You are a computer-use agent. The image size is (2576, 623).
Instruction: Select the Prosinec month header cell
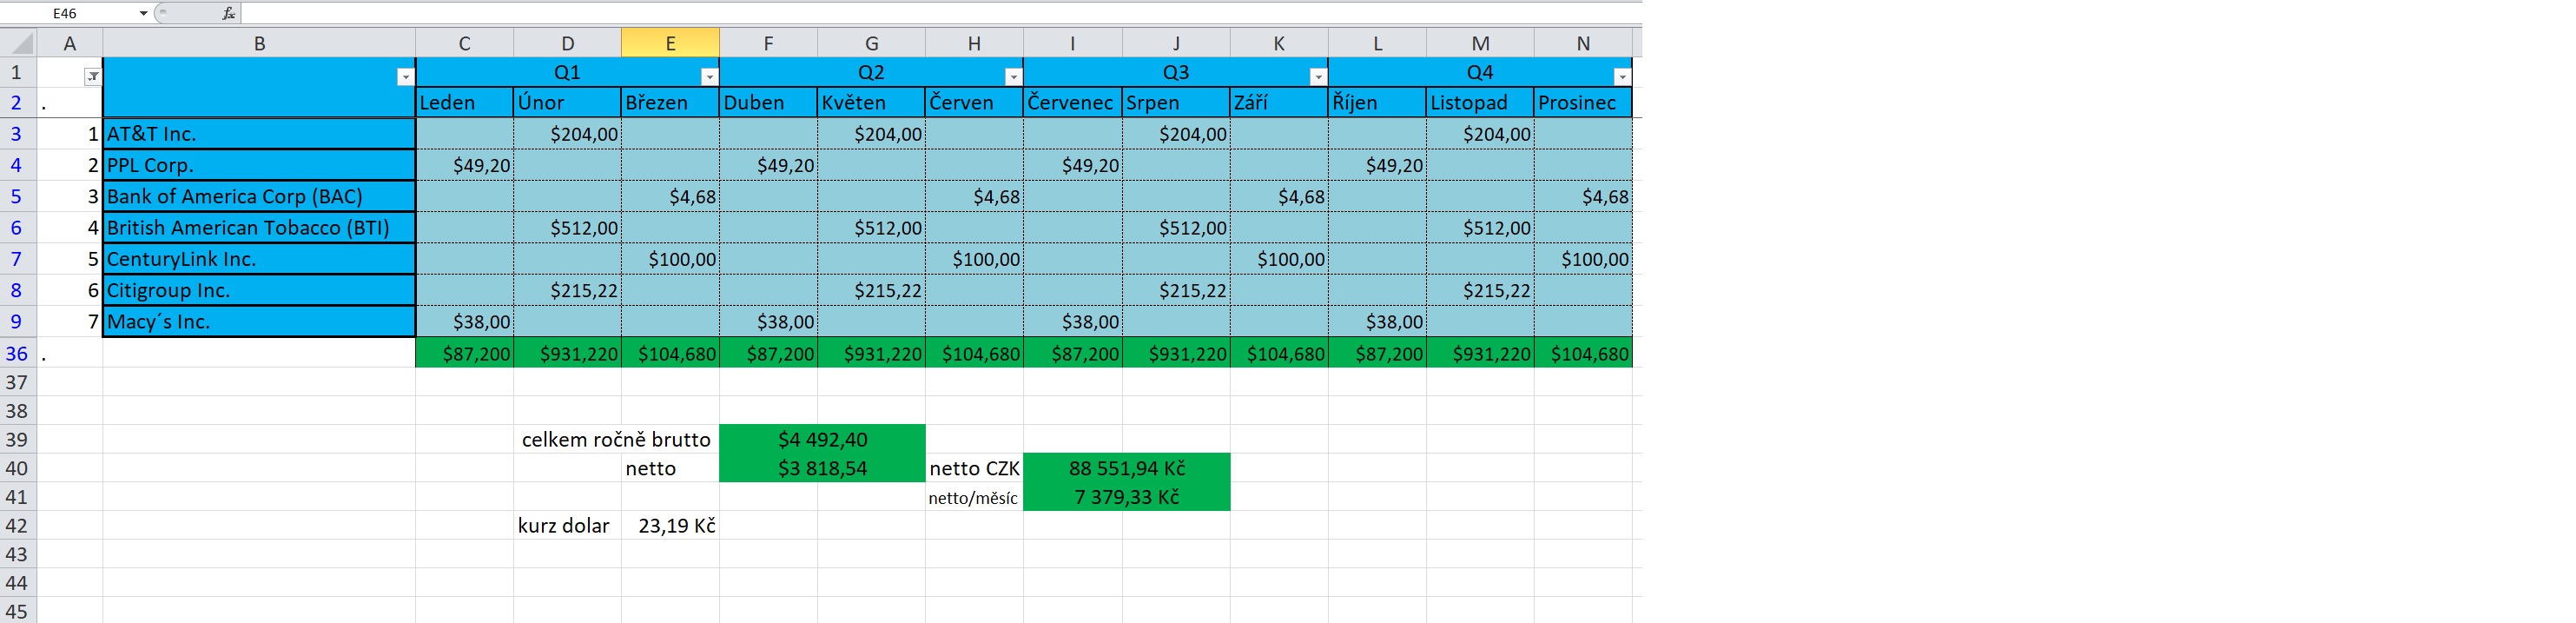pos(1582,103)
